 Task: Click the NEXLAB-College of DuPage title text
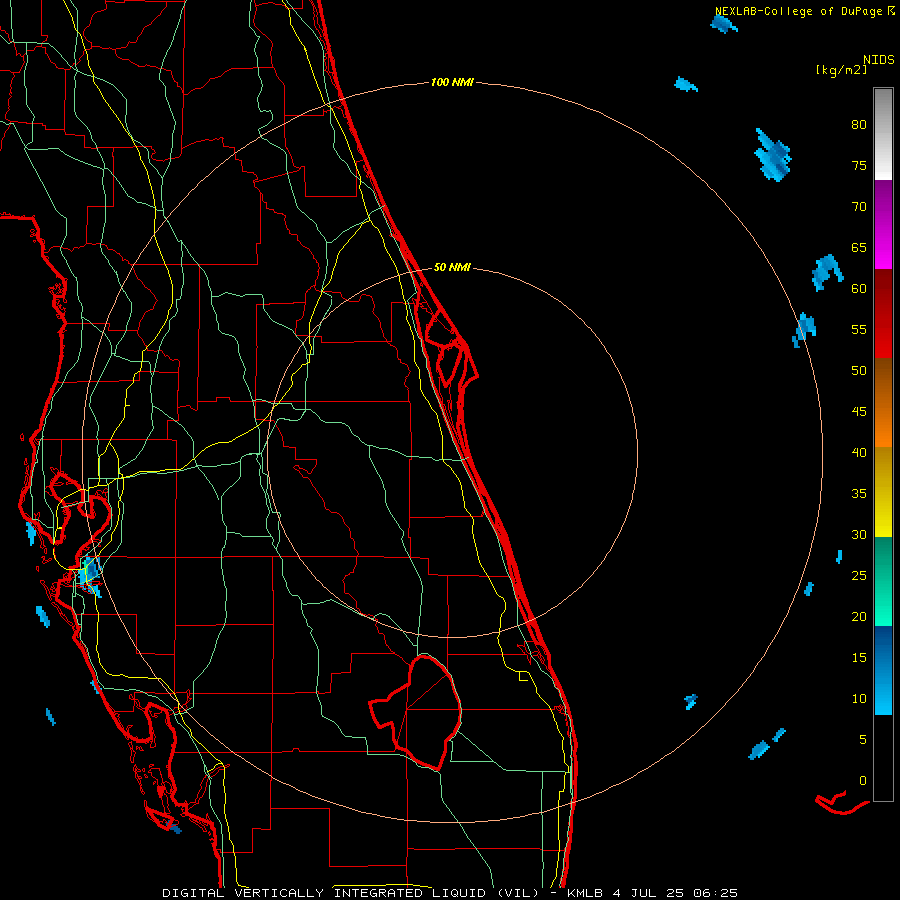point(799,11)
